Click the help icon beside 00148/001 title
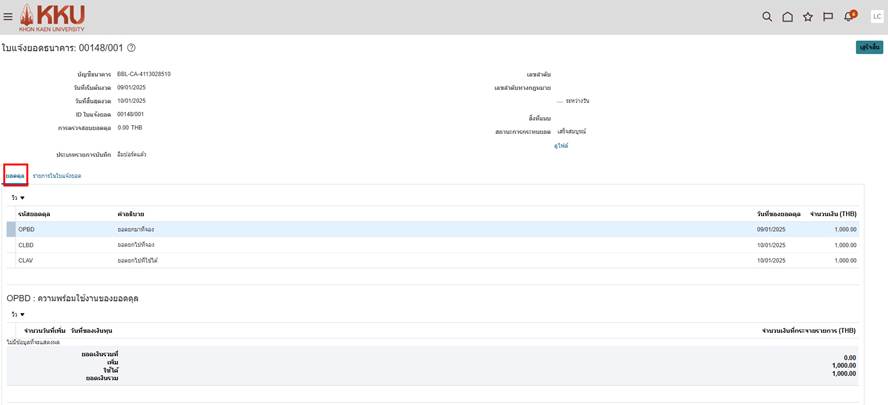Screen dimensions: 888x405 pyautogui.click(x=131, y=48)
